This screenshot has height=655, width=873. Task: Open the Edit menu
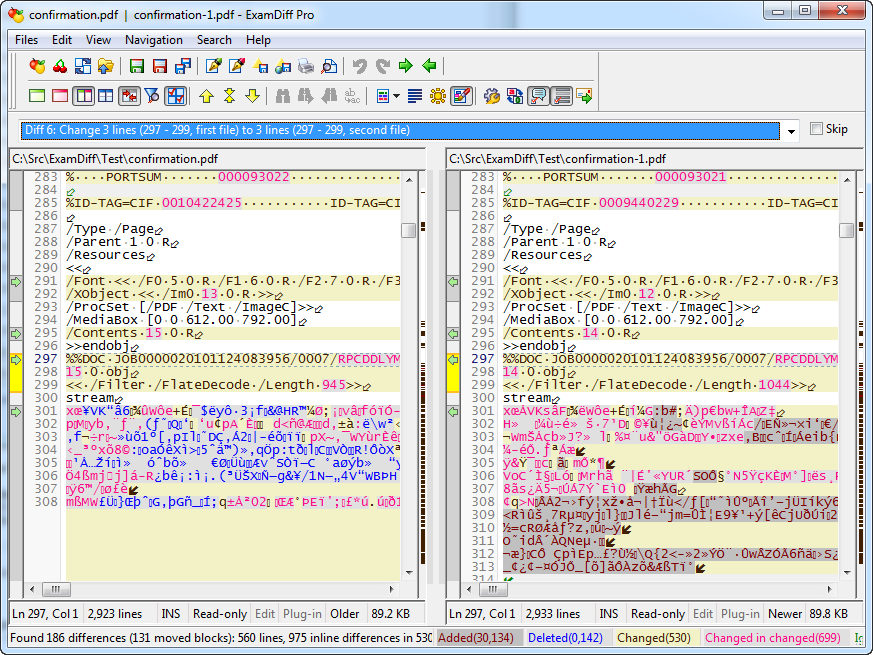tap(62, 40)
